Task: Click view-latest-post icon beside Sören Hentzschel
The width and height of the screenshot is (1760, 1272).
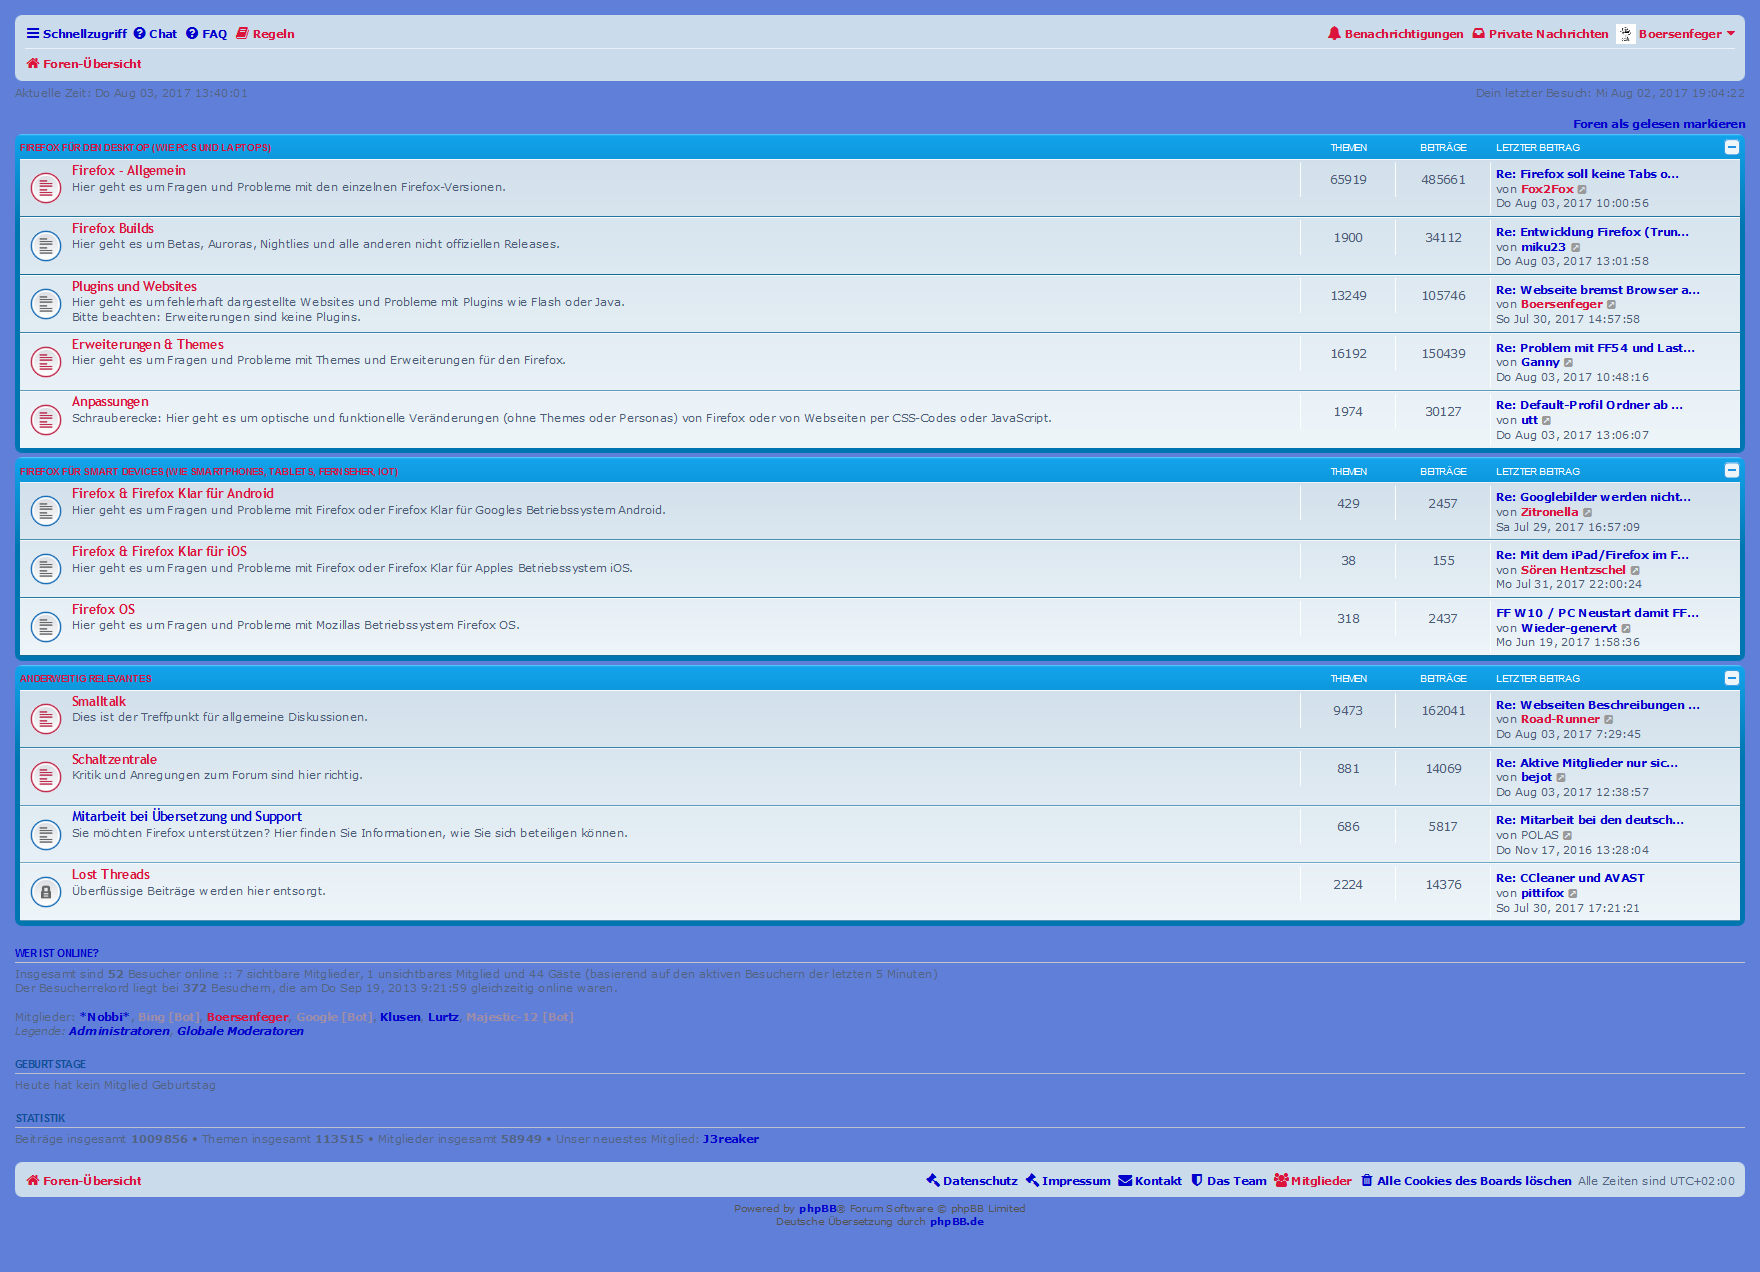Action: tap(1636, 571)
